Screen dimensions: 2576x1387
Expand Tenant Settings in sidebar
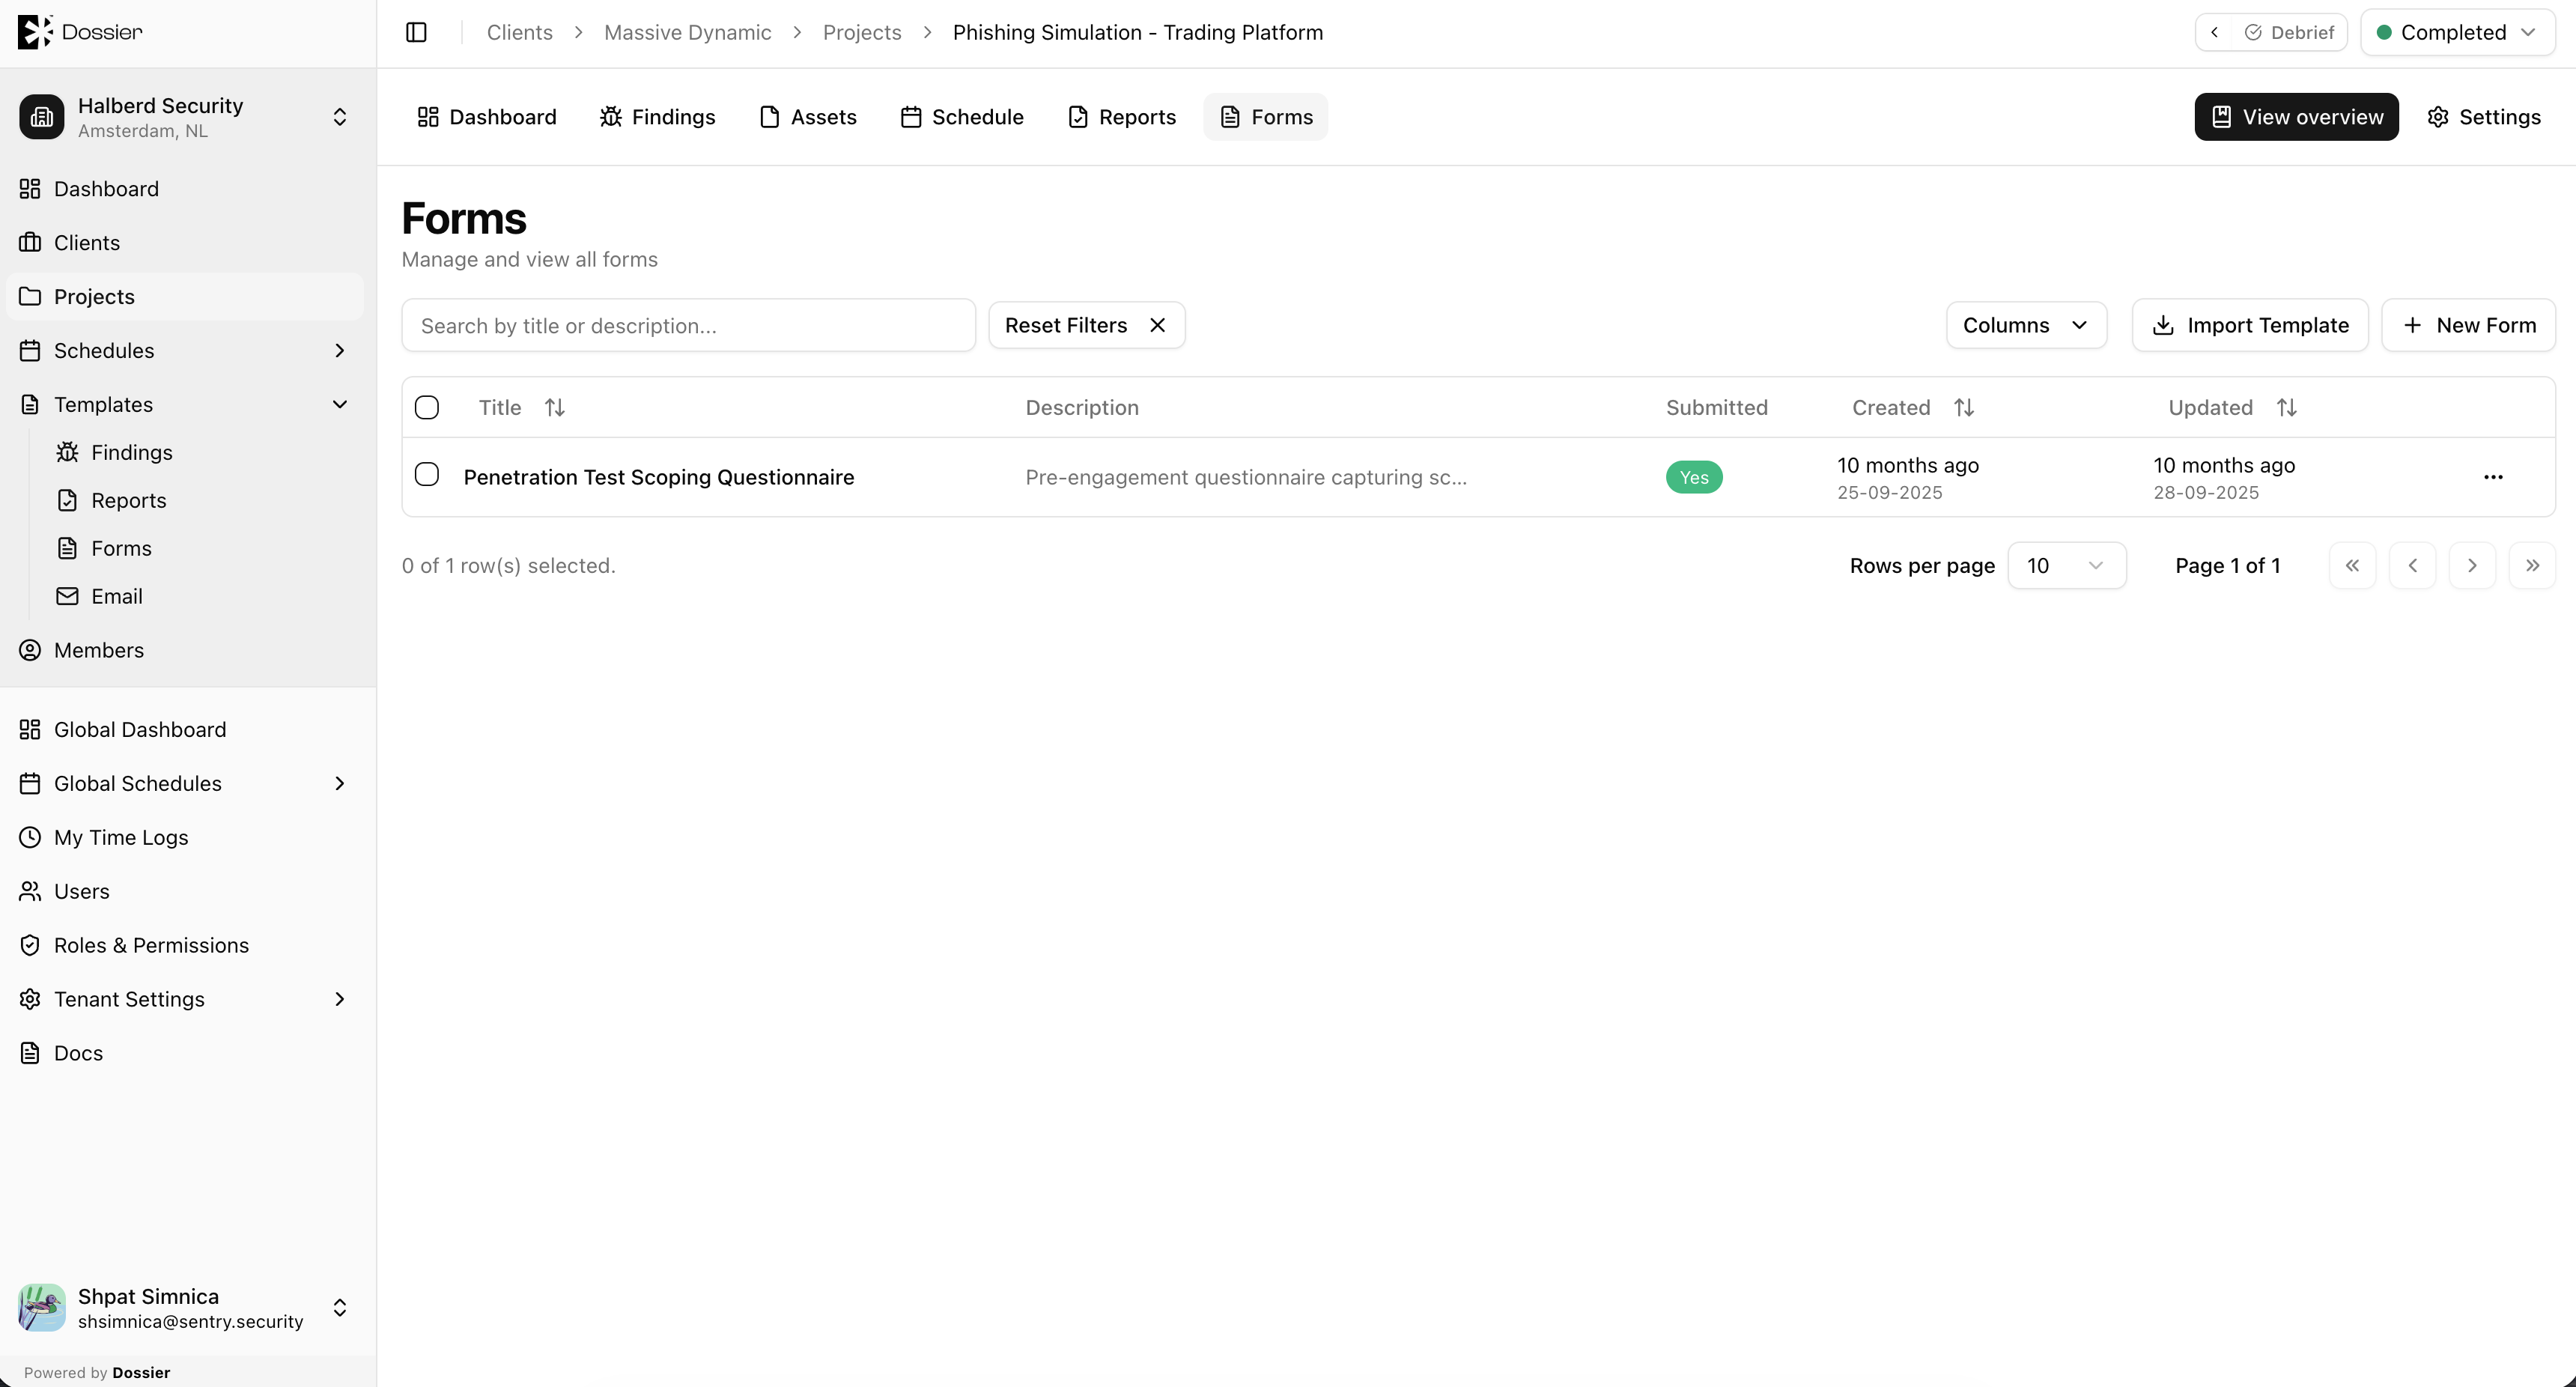point(340,999)
